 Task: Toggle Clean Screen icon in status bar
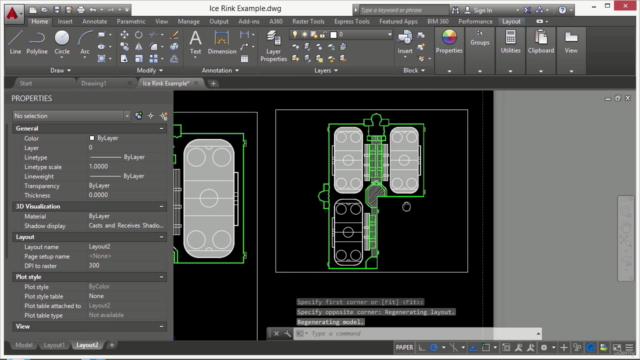pyautogui.click(x=617, y=347)
